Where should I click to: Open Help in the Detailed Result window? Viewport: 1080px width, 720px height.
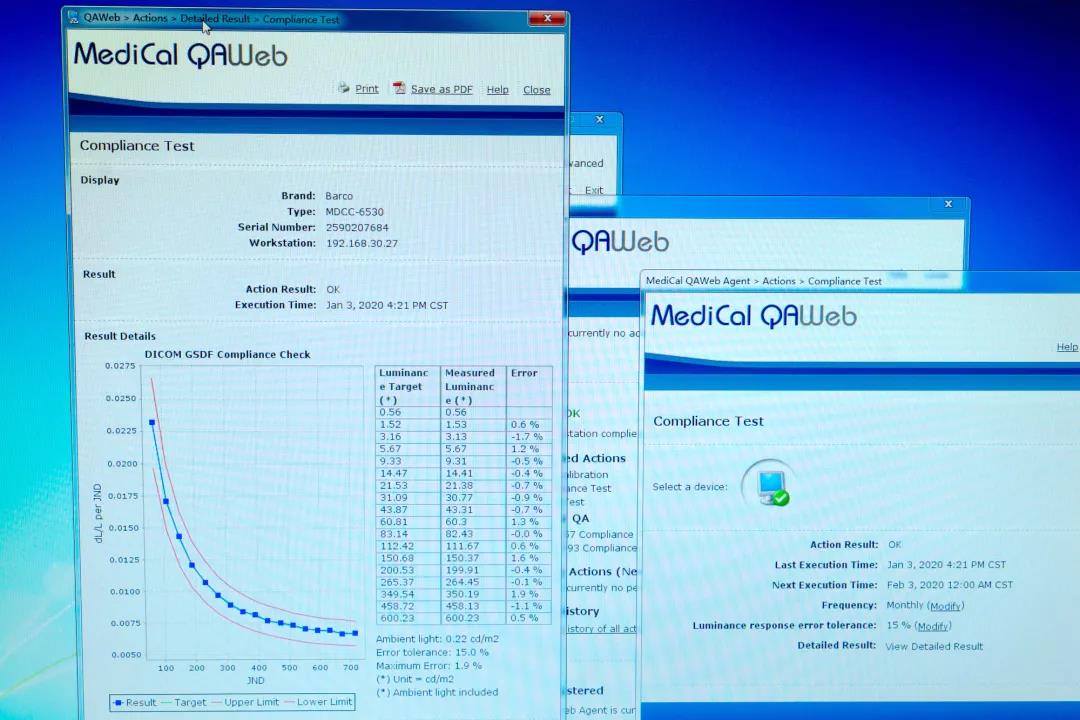[497, 90]
